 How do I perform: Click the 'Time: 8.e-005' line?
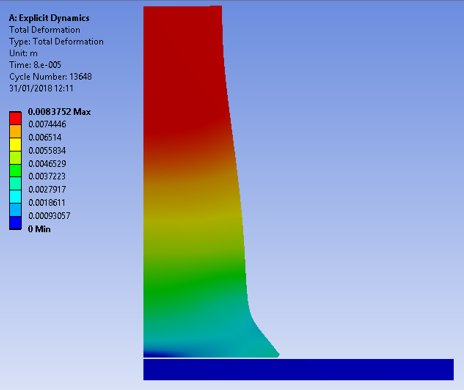[x=35, y=65]
